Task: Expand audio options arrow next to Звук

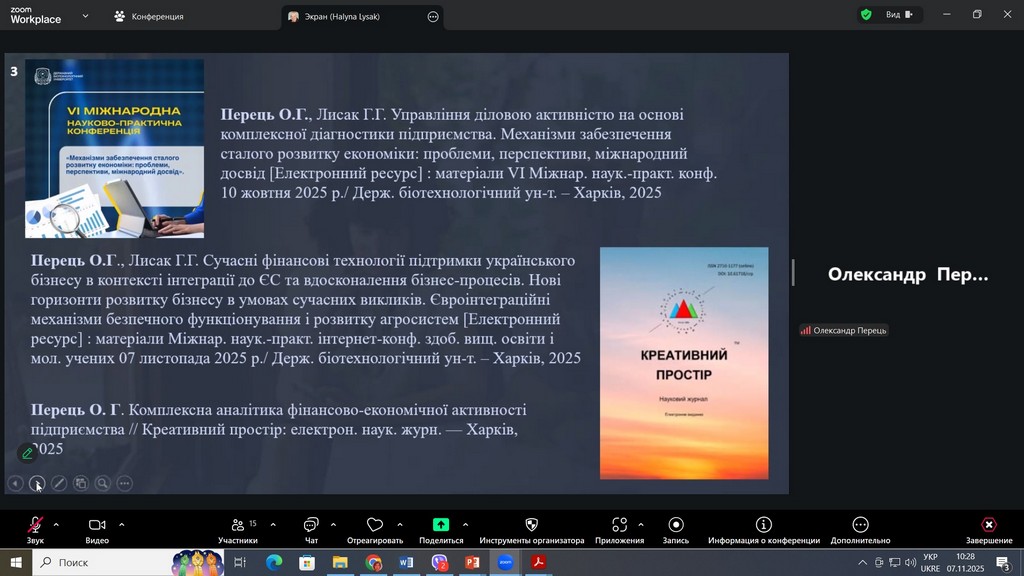Action: (56, 524)
